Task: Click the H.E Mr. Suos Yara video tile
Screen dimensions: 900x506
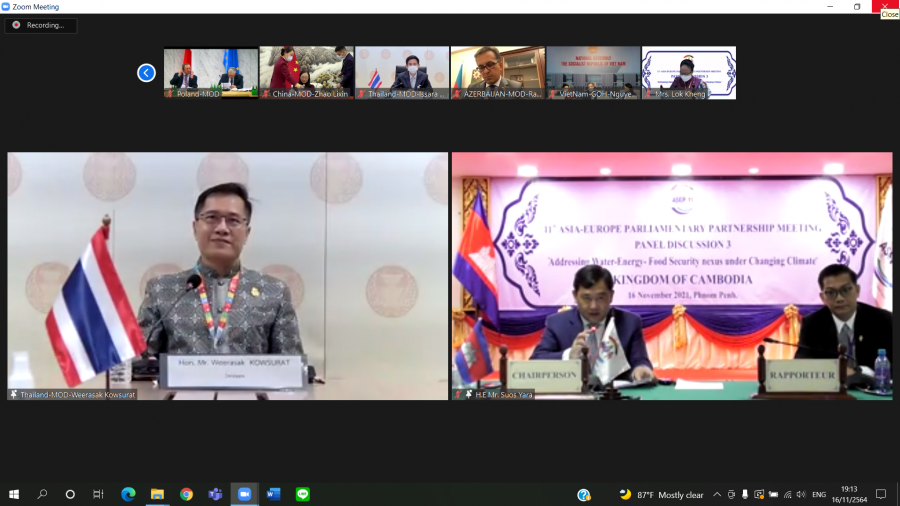Action: coord(672,276)
